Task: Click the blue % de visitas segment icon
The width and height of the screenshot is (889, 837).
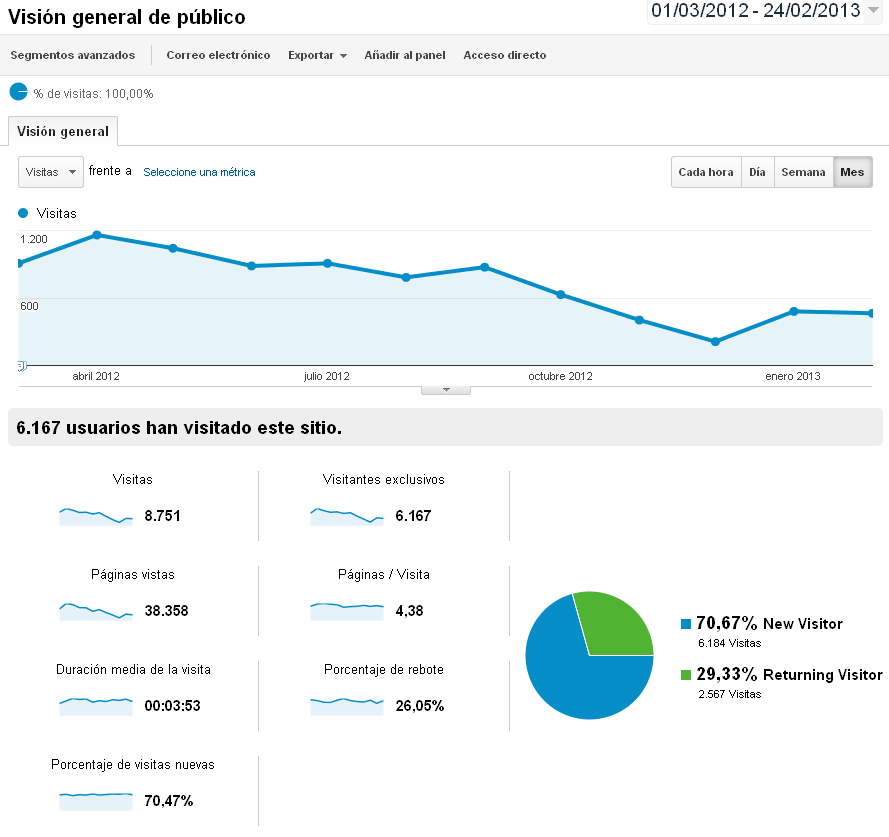Action: click(19, 92)
